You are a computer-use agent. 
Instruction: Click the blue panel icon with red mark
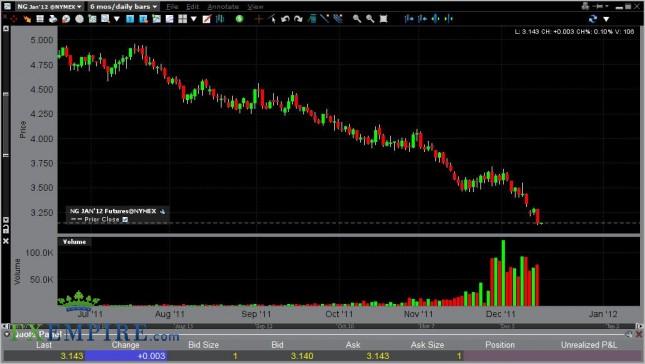(x=143, y=19)
